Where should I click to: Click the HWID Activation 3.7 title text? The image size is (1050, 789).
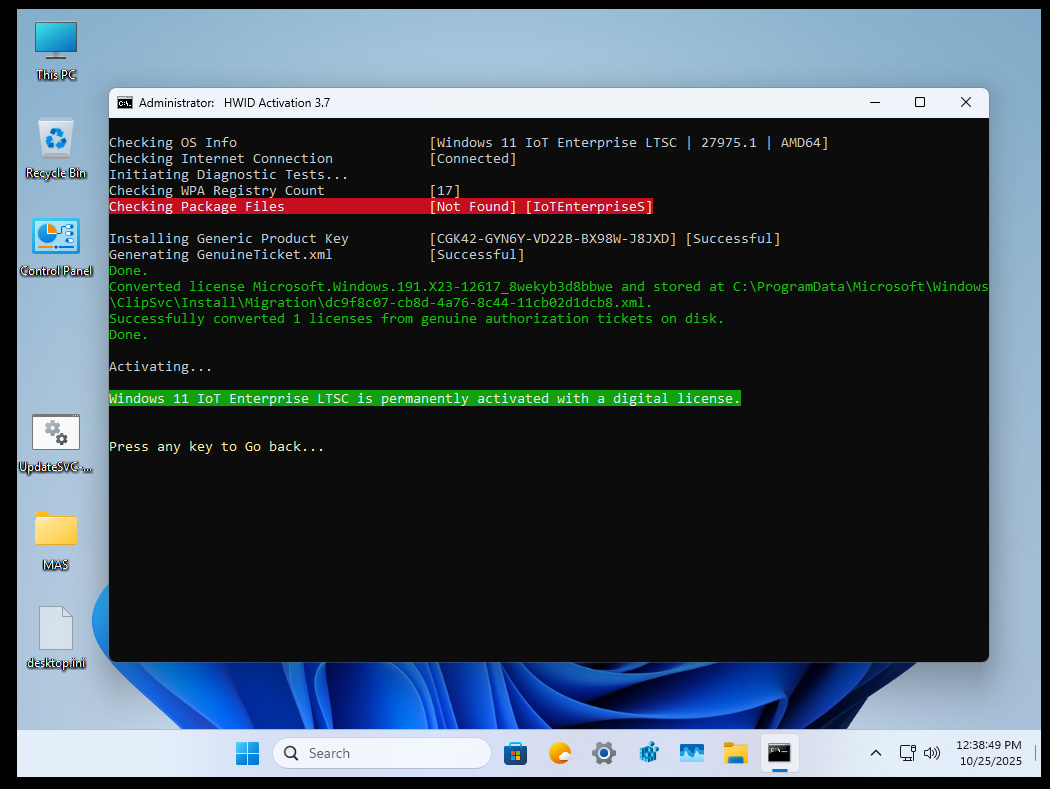(277, 102)
